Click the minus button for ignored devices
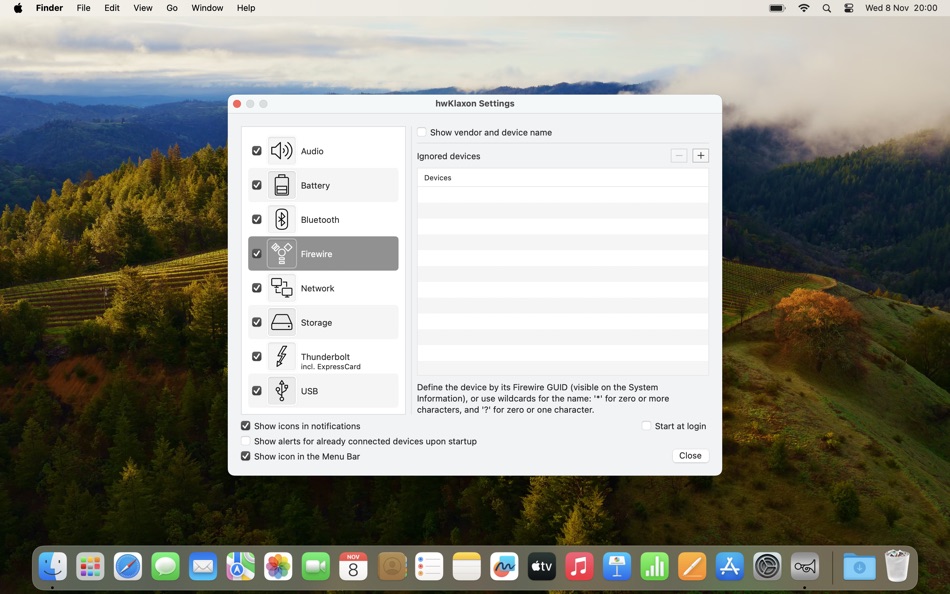The image size is (950, 594). pos(679,156)
